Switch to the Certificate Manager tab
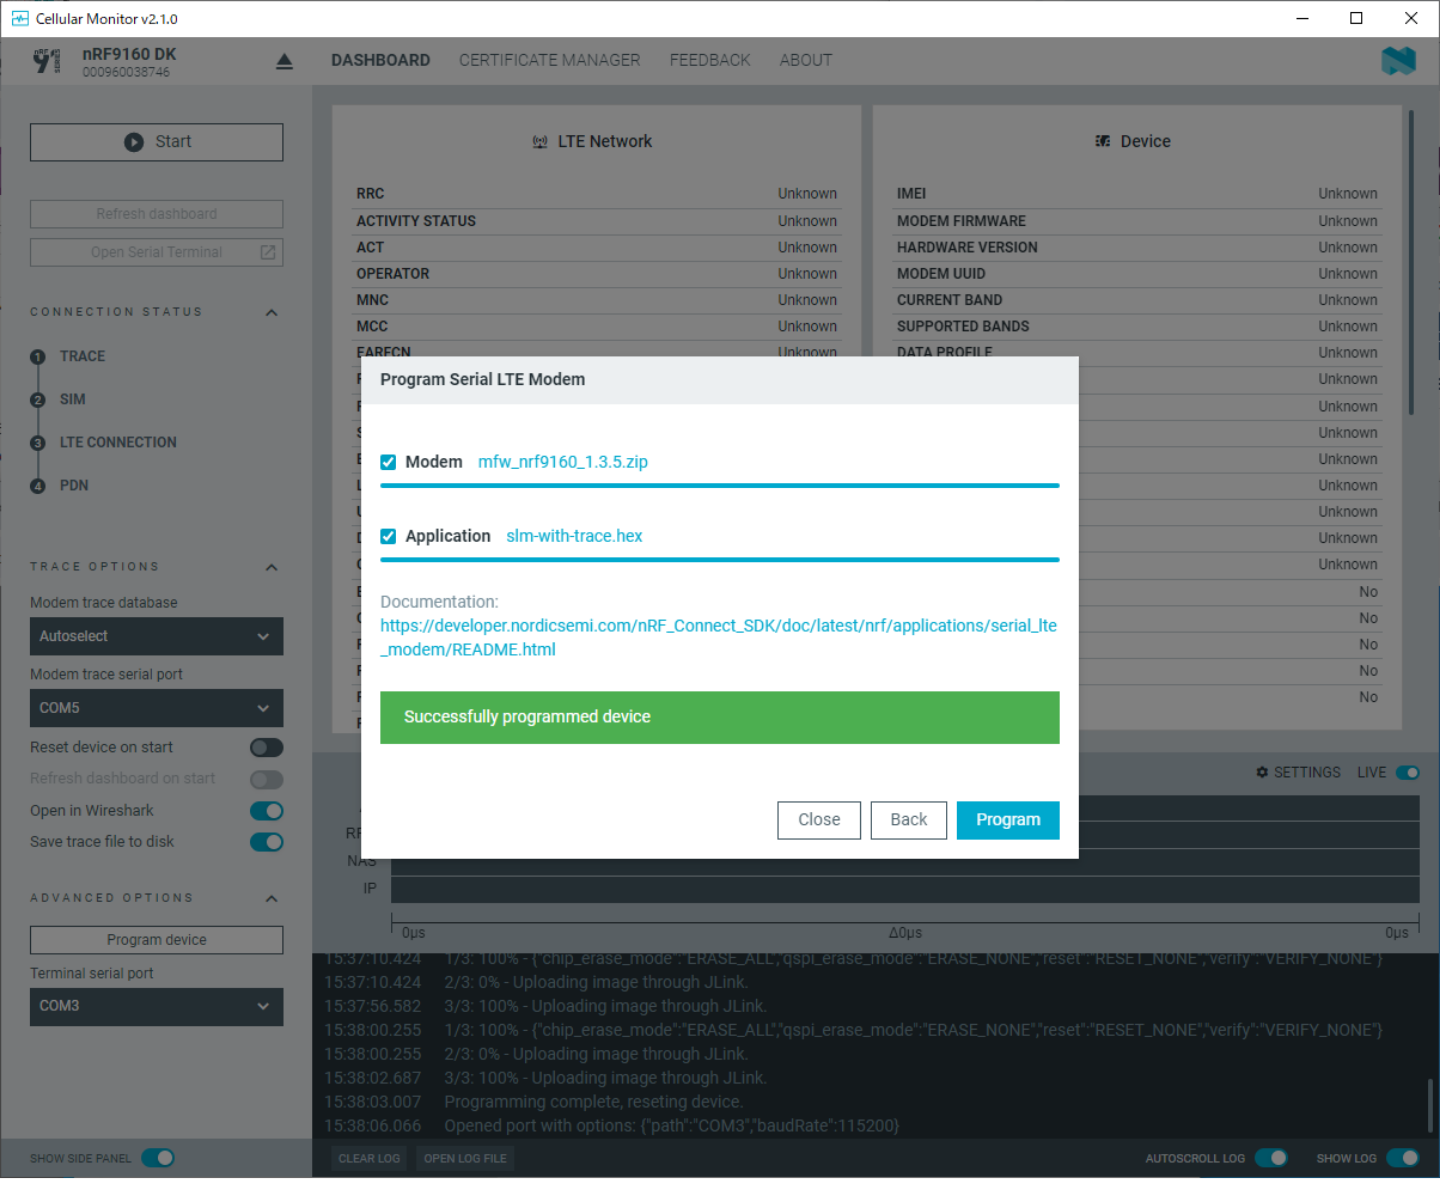The image size is (1440, 1179). pyautogui.click(x=549, y=60)
